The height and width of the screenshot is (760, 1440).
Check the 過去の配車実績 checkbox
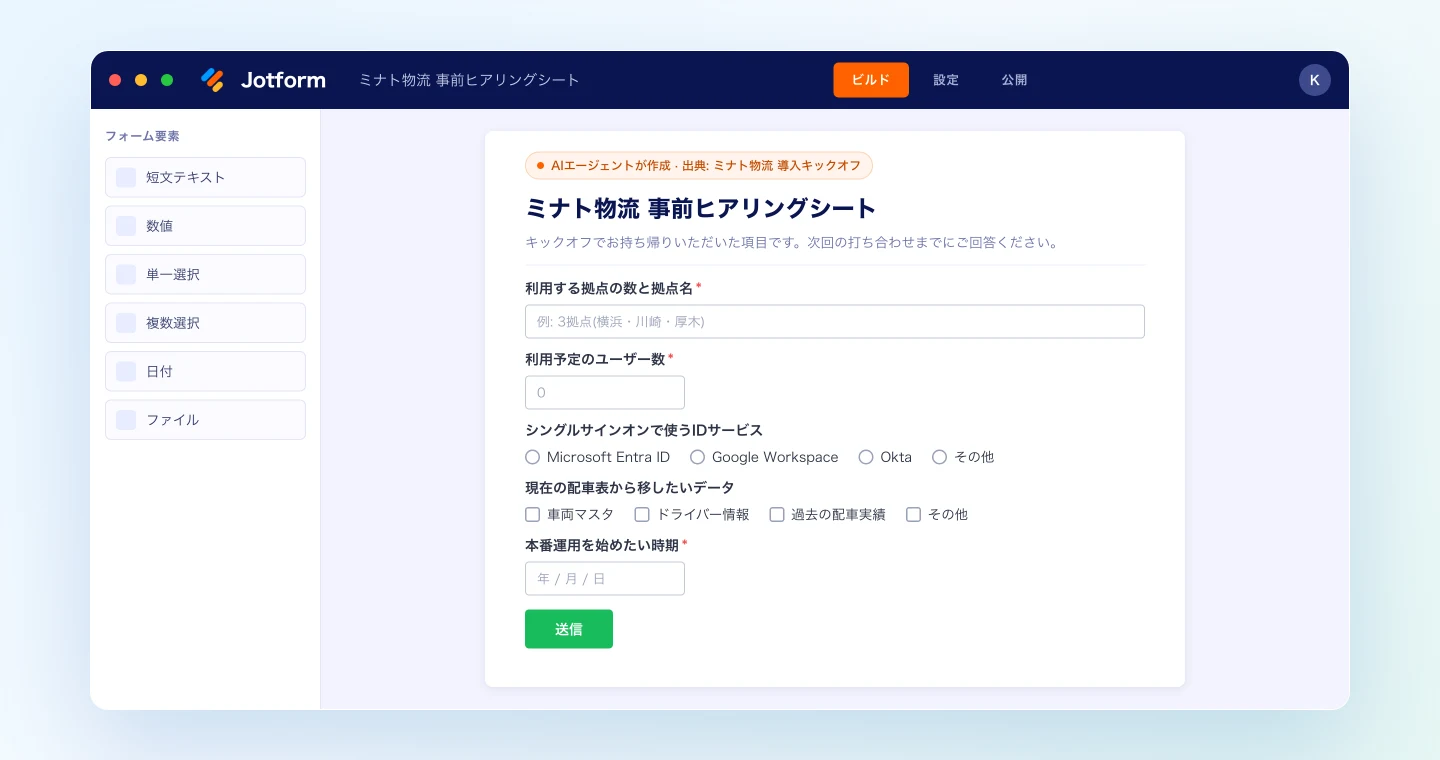coord(777,514)
